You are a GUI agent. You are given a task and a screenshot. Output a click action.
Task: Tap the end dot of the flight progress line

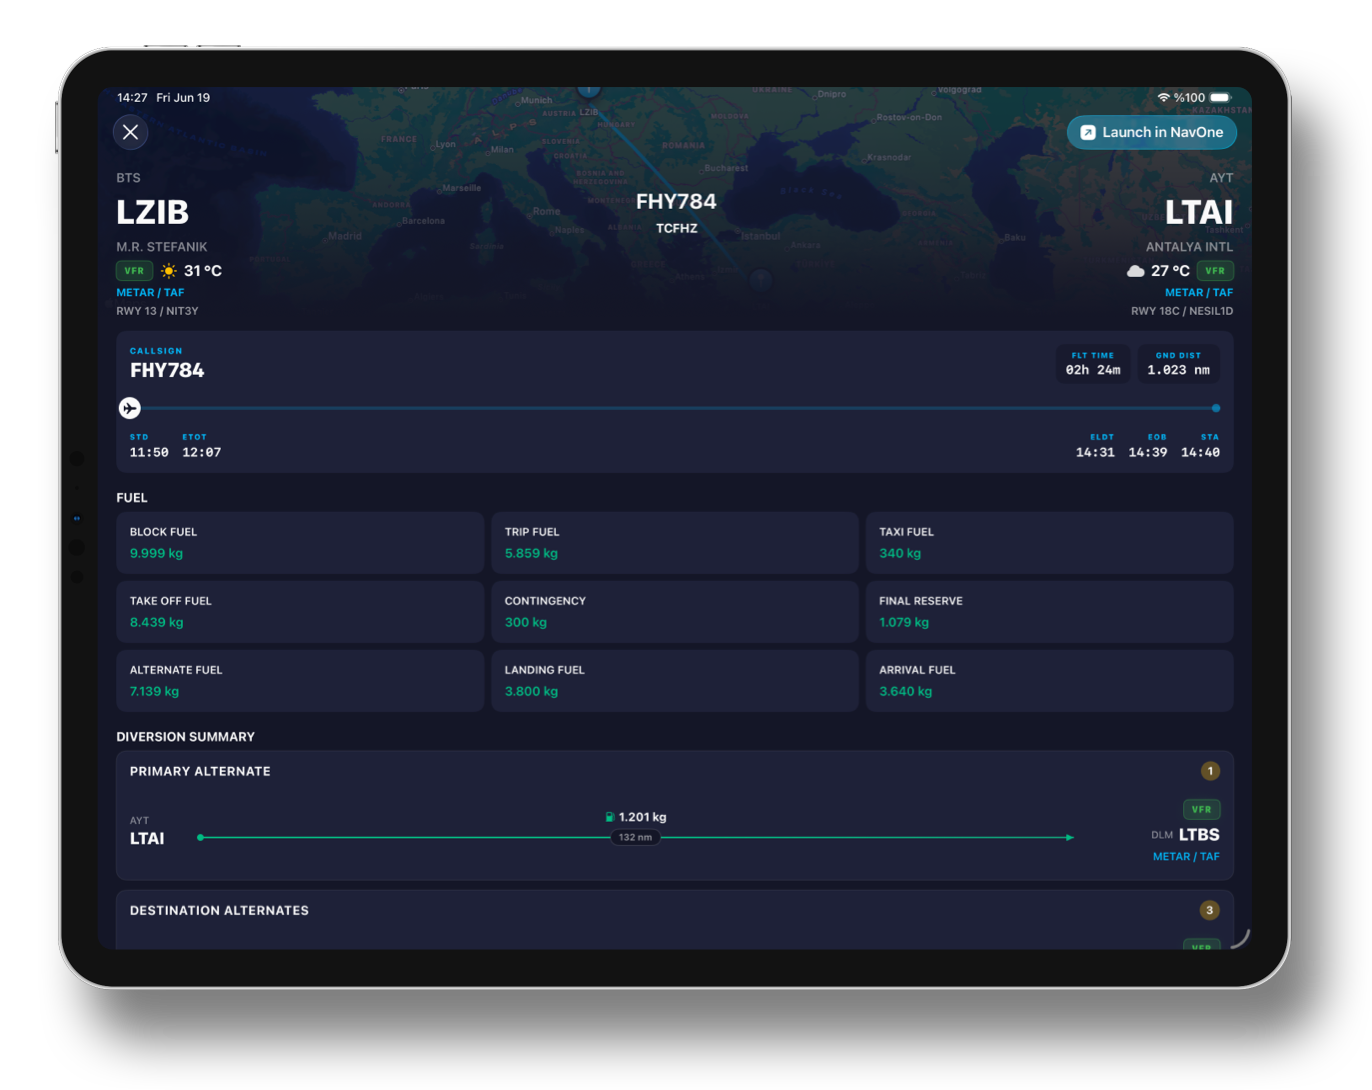(1216, 408)
